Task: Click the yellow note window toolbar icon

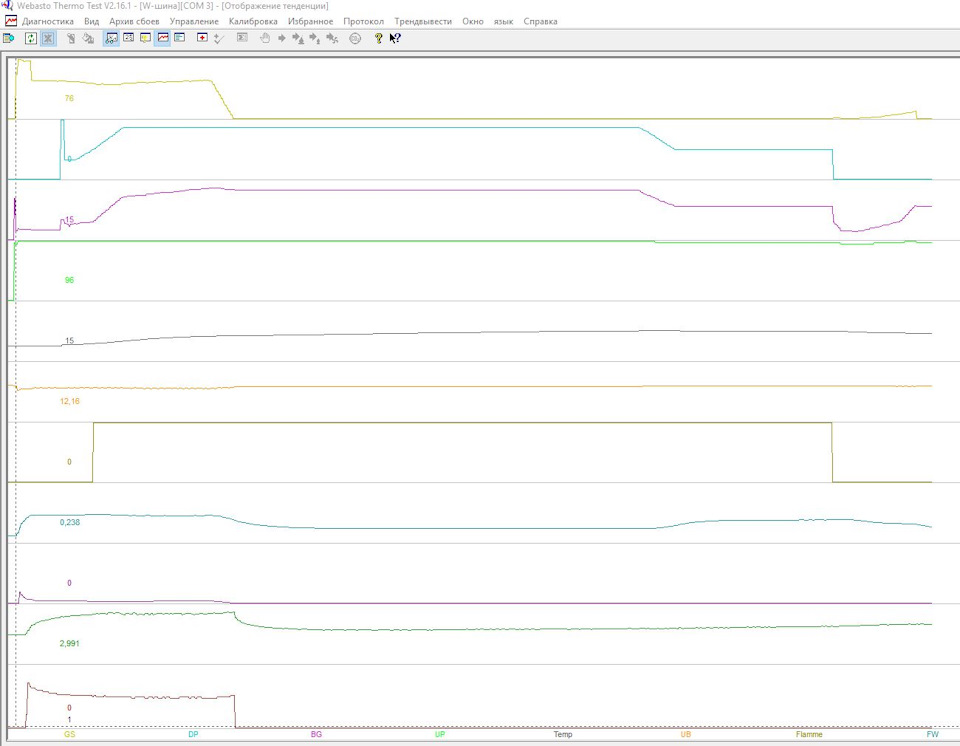Action: tap(145, 38)
